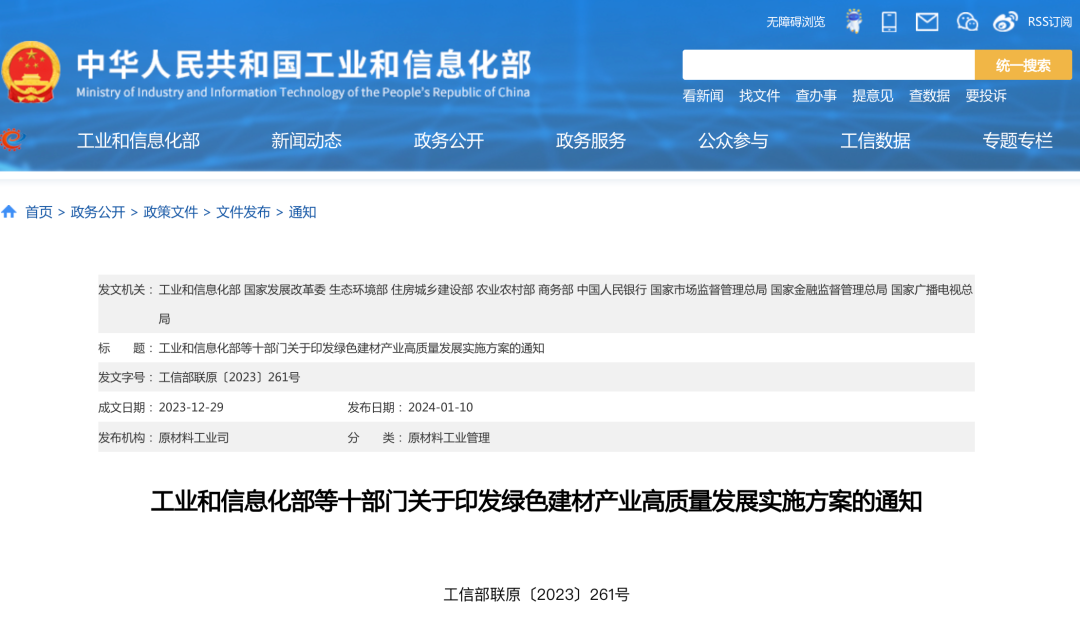
Task: Go to 政务公开 in breadcrumb
Action: coord(98,212)
